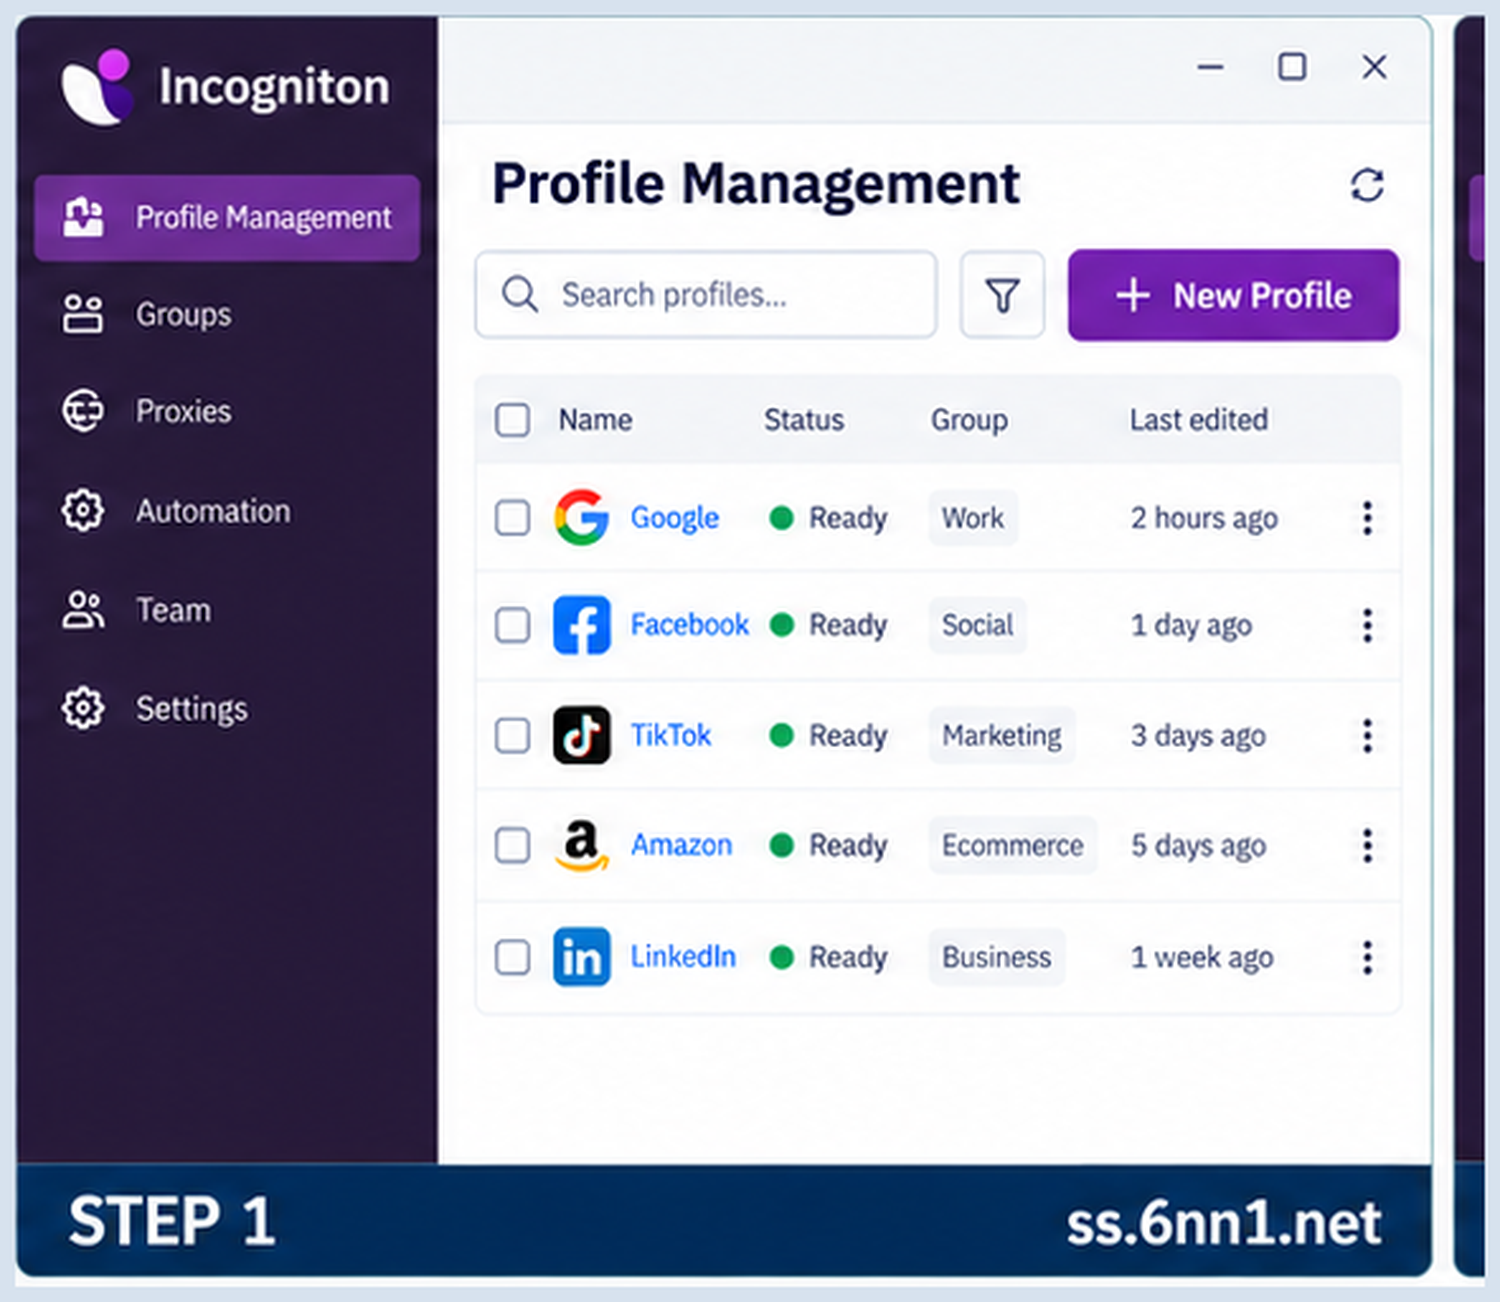This screenshot has width=1500, height=1302.
Task: Click the Facebook profile icon
Action: [581, 625]
